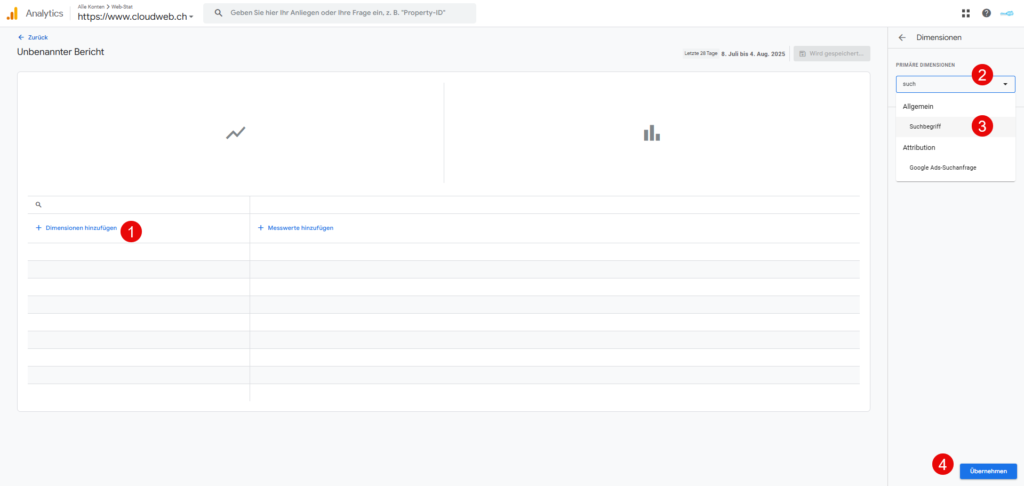Image resolution: width=1024 pixels, height=486 pixels.
Task: Select the line chart placeholder icon
Action: [235, 133]
